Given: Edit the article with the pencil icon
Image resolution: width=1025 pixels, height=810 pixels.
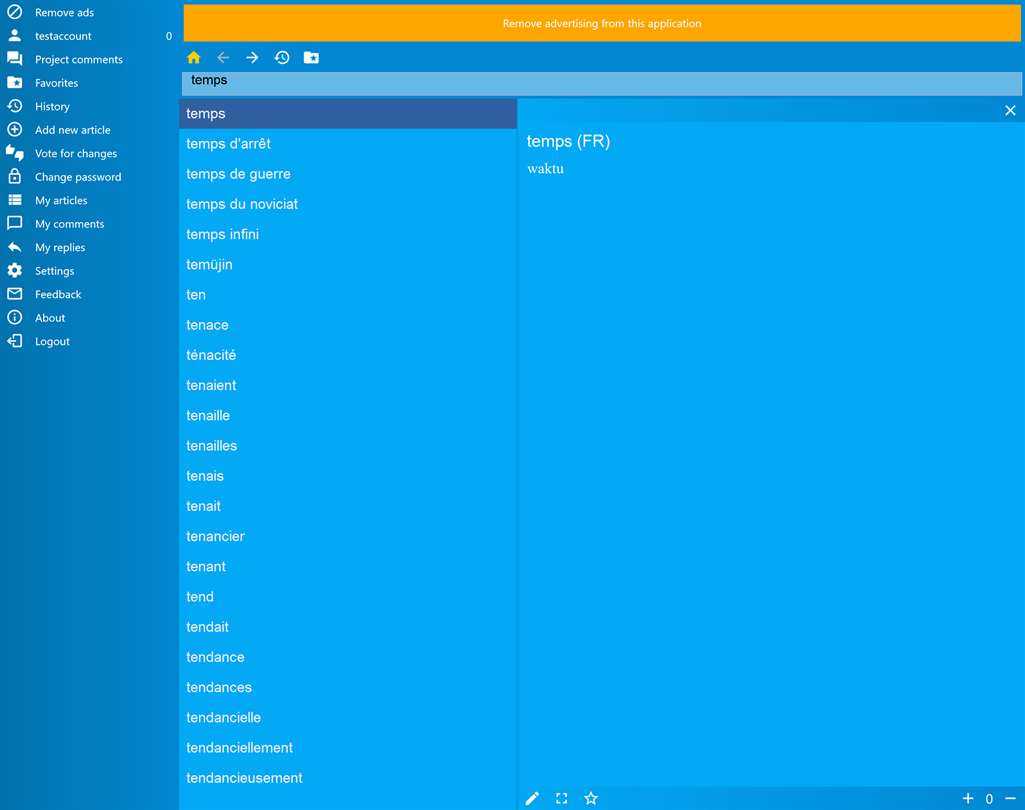Looking at the screenshot, I should pos(532,798).
